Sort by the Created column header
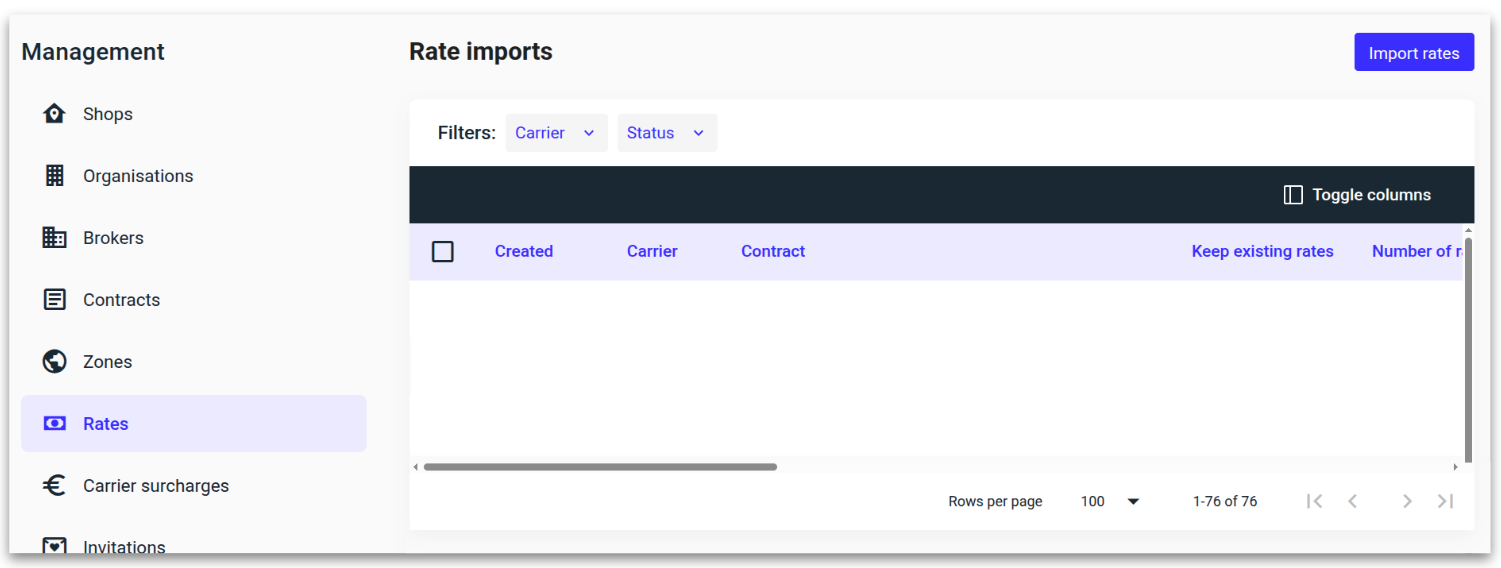The image size is (1501, 568). coord(524,252)
